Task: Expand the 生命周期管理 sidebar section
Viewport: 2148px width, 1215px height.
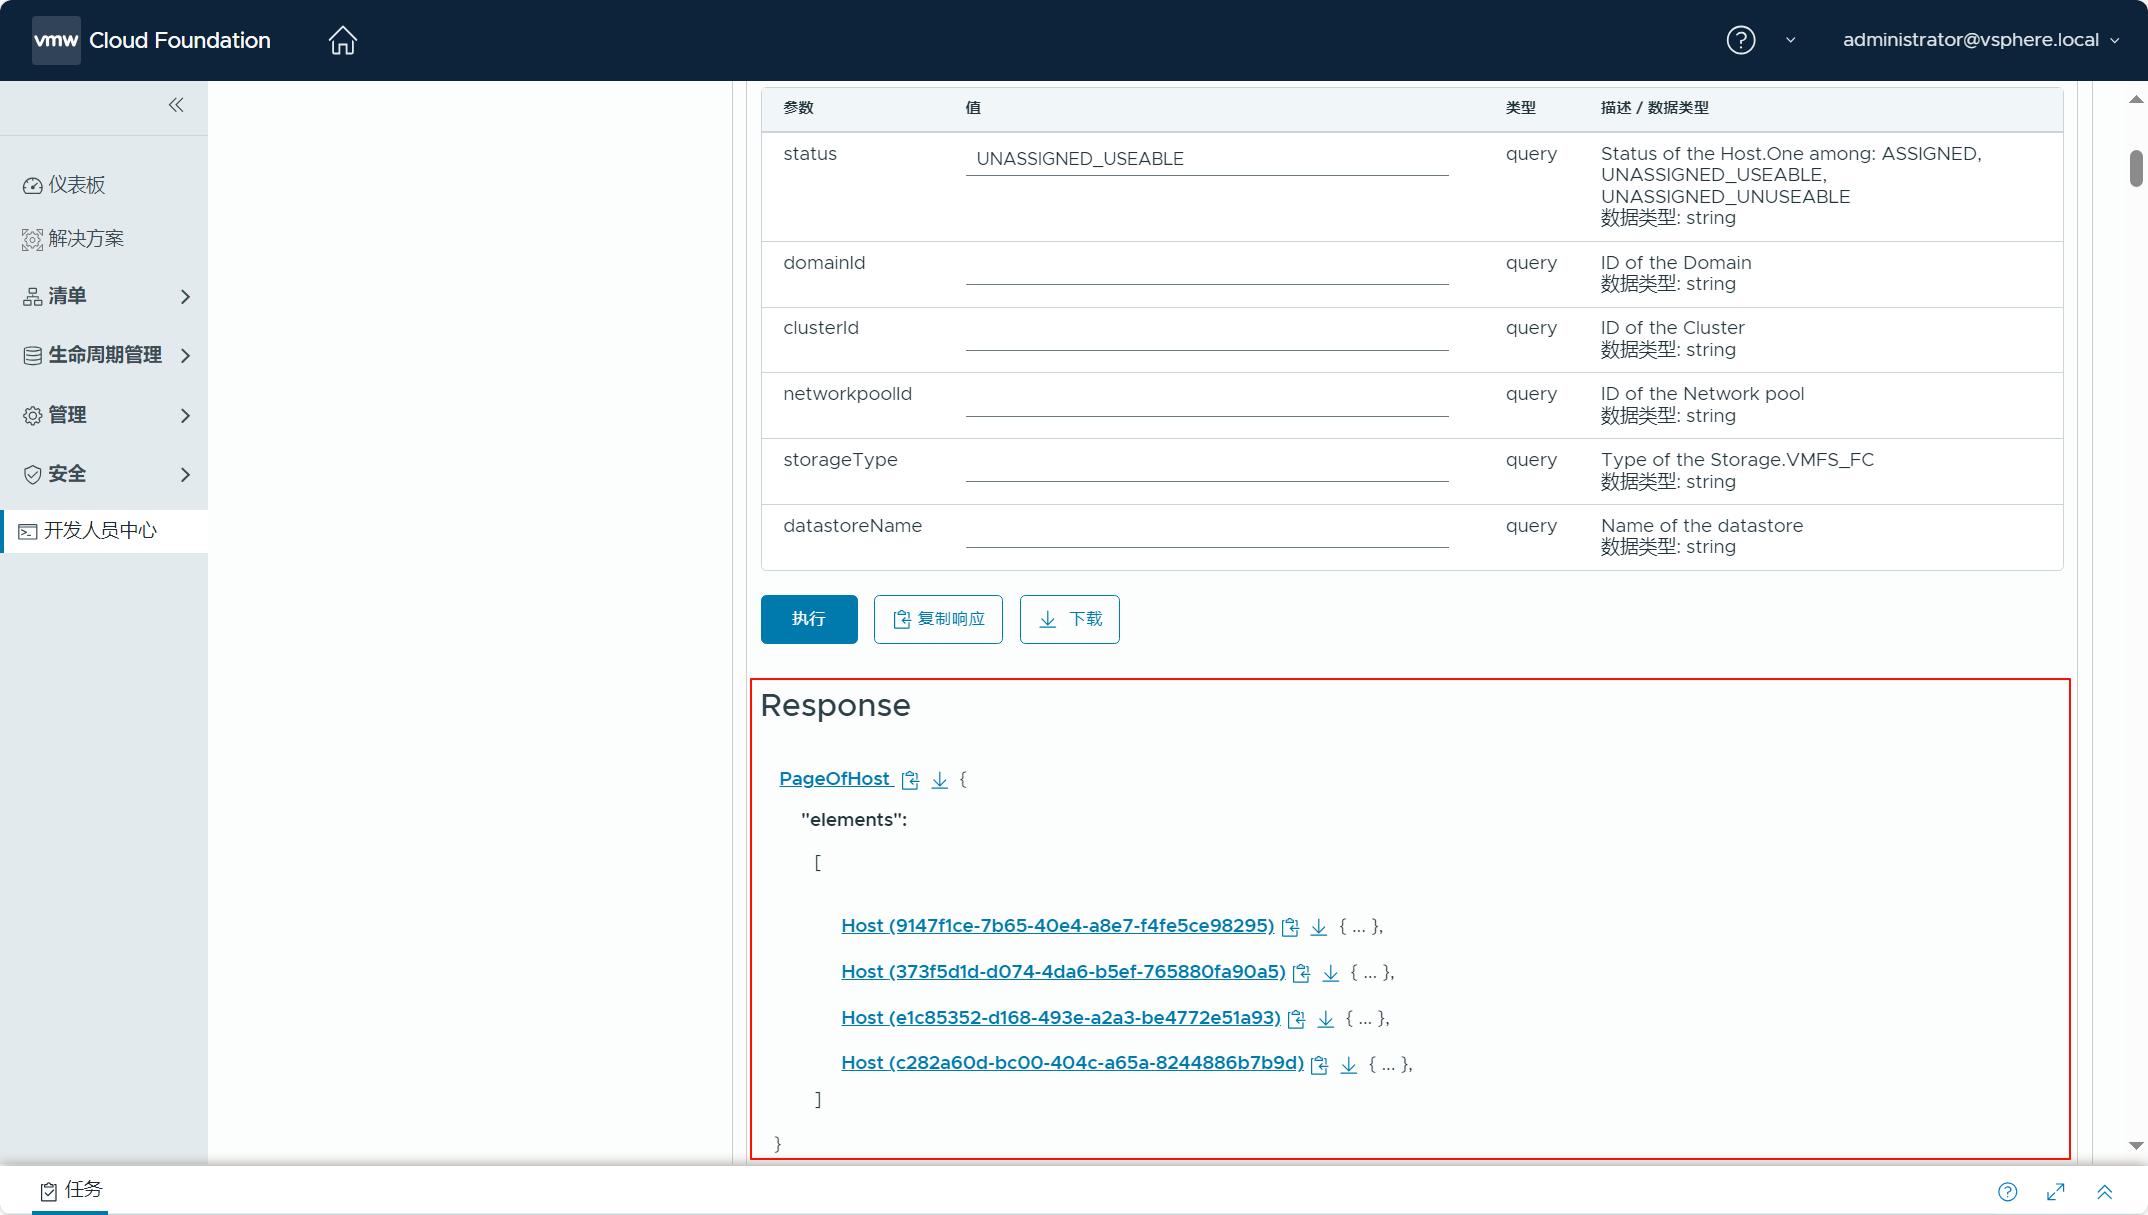Action: pos(105,355)
